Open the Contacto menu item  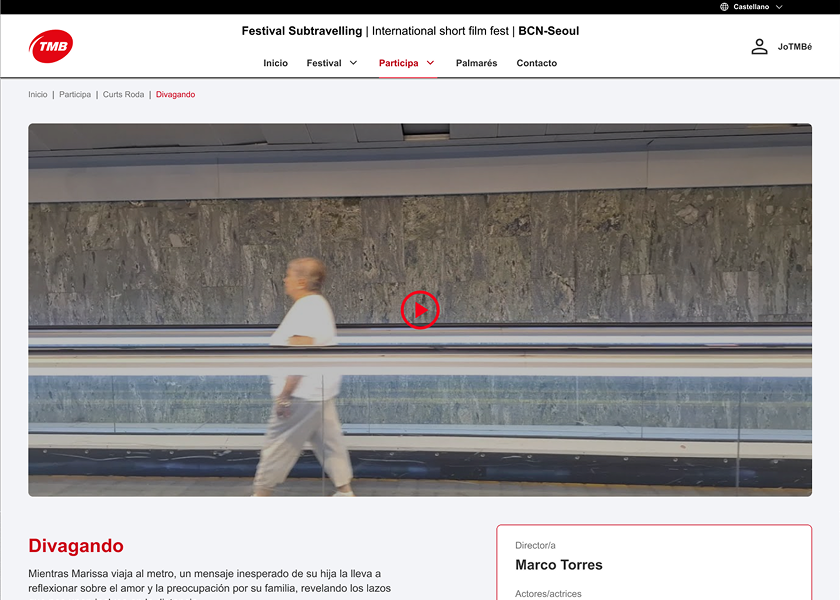[537, 63]
